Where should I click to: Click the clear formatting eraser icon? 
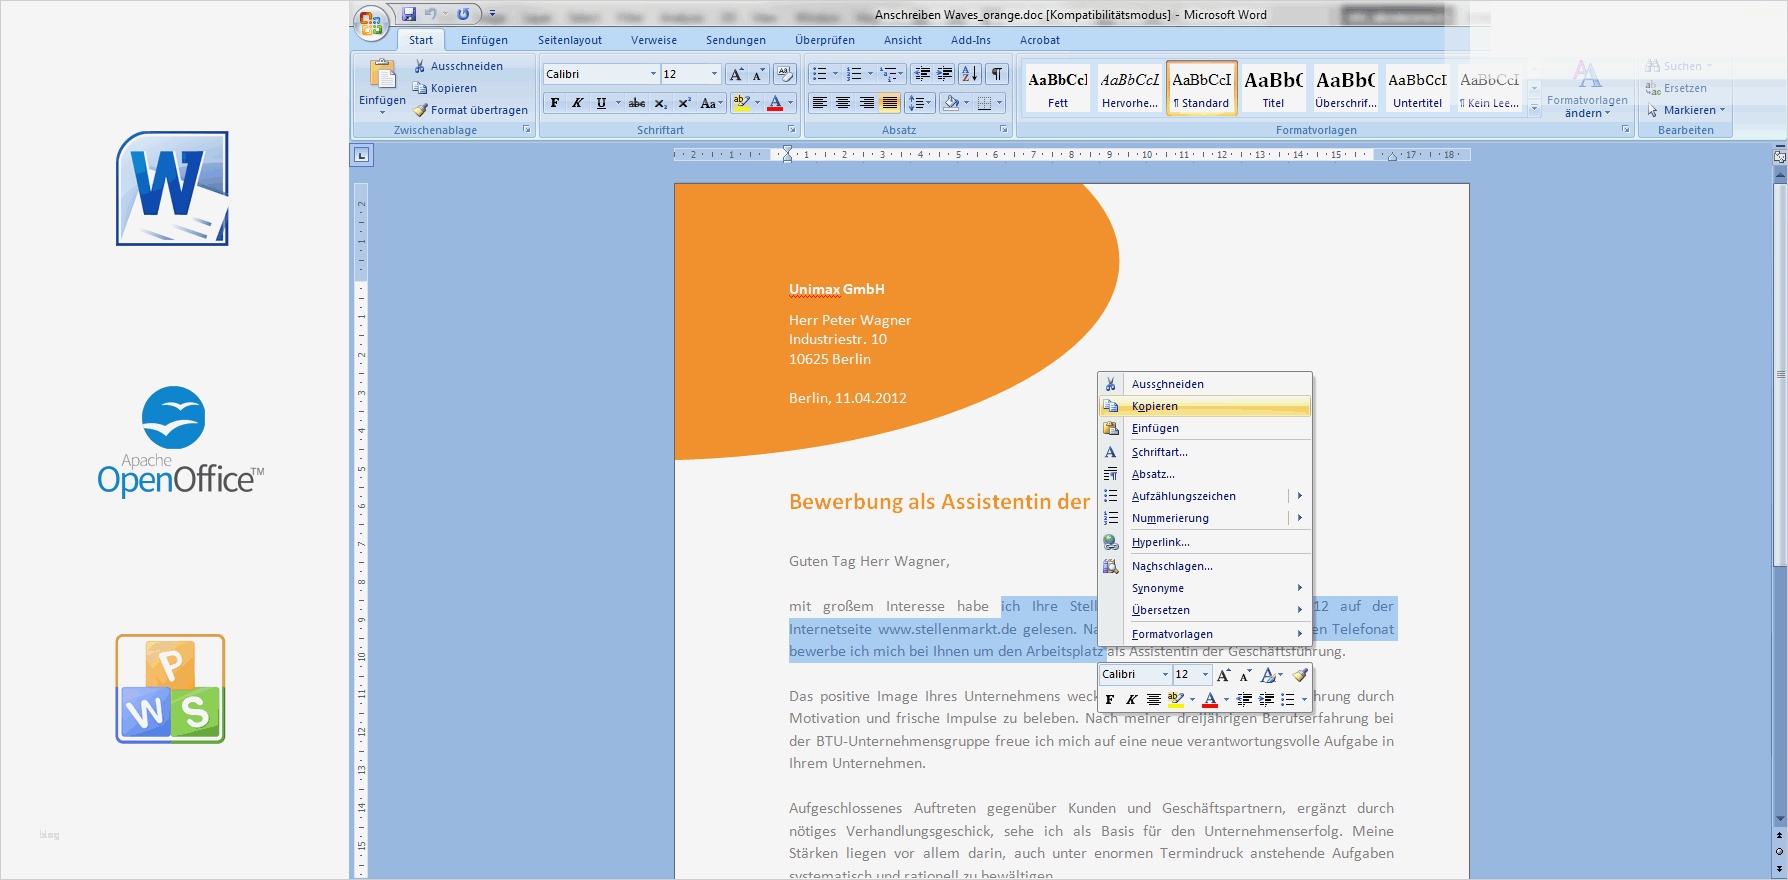click(x=785, y=74)
